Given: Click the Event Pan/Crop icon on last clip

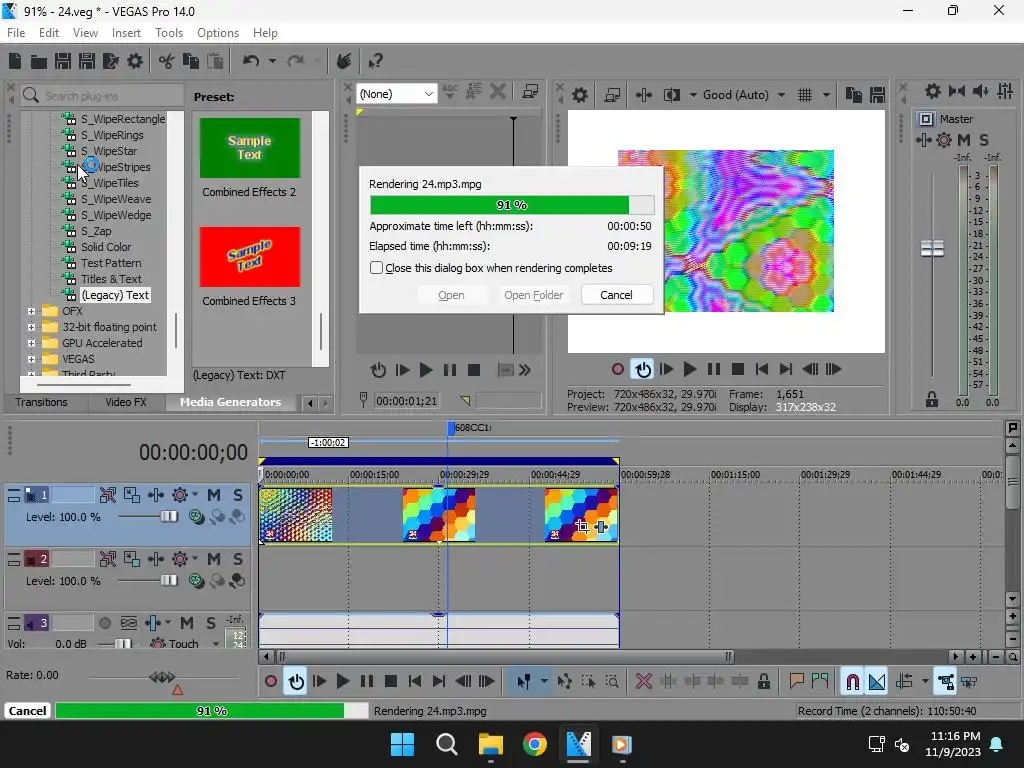Looking at the screenshot, I should pos(583,526).
